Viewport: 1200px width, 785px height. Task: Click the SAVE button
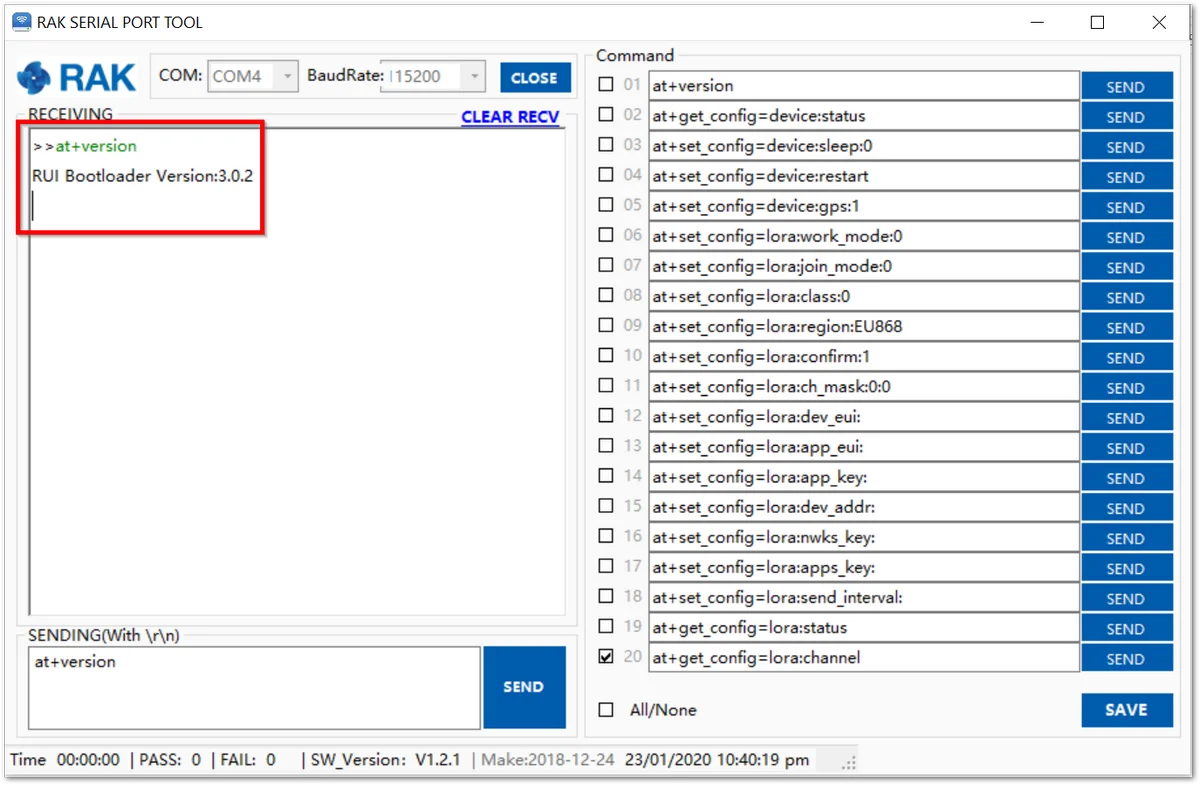[x=1126, y=710]
